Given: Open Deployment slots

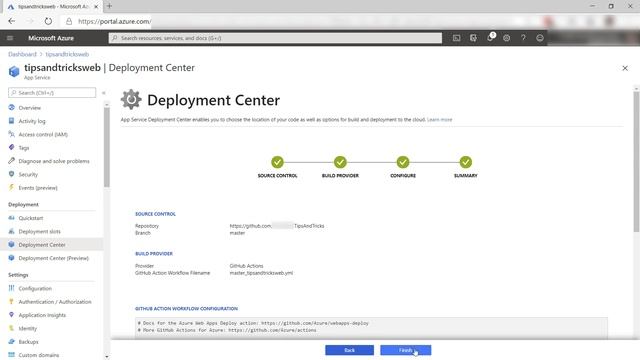Looking at the screenshot, I should tap(39, 231).
